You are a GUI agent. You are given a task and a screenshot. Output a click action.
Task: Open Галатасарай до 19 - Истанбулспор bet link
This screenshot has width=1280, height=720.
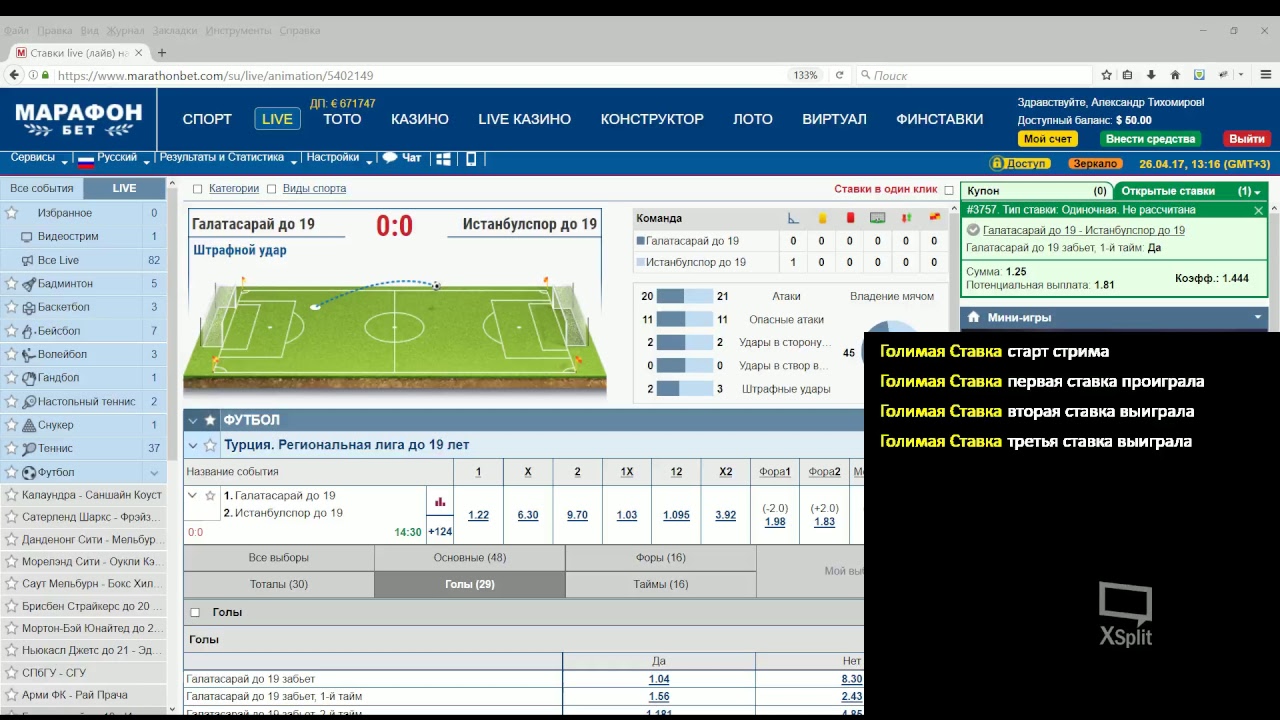(1084, 230)
